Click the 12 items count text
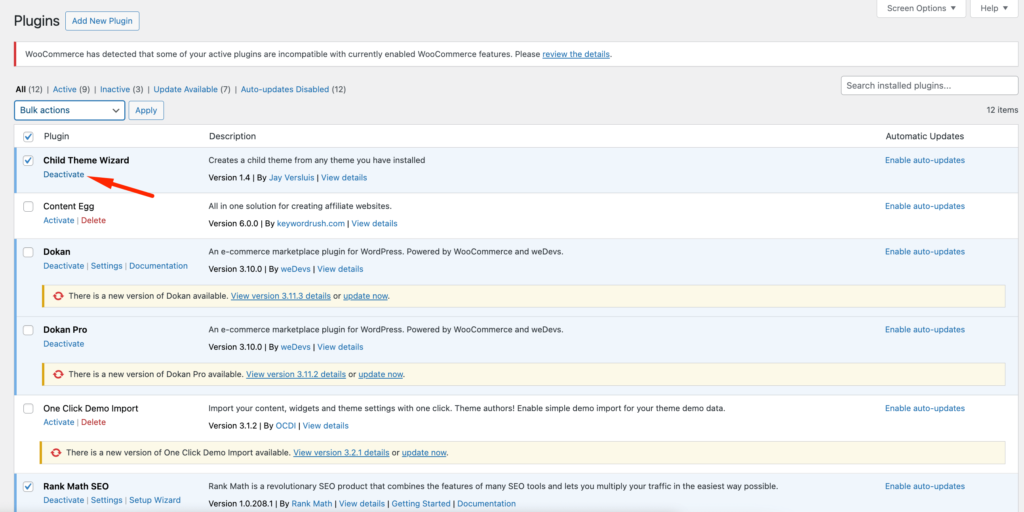 (1002, 110)
